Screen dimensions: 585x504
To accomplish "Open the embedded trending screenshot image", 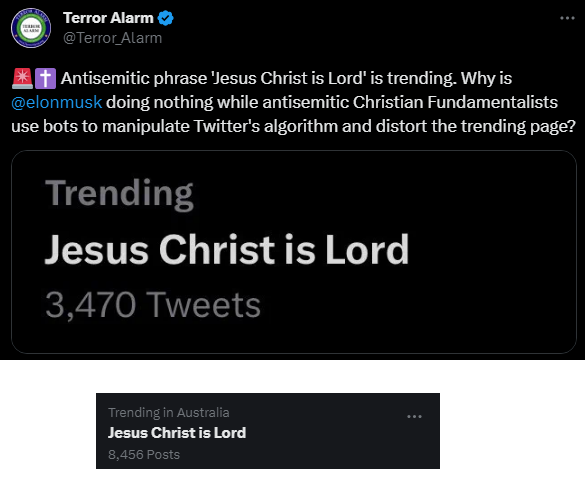I will pyautogui.click(x=294, y=252).
